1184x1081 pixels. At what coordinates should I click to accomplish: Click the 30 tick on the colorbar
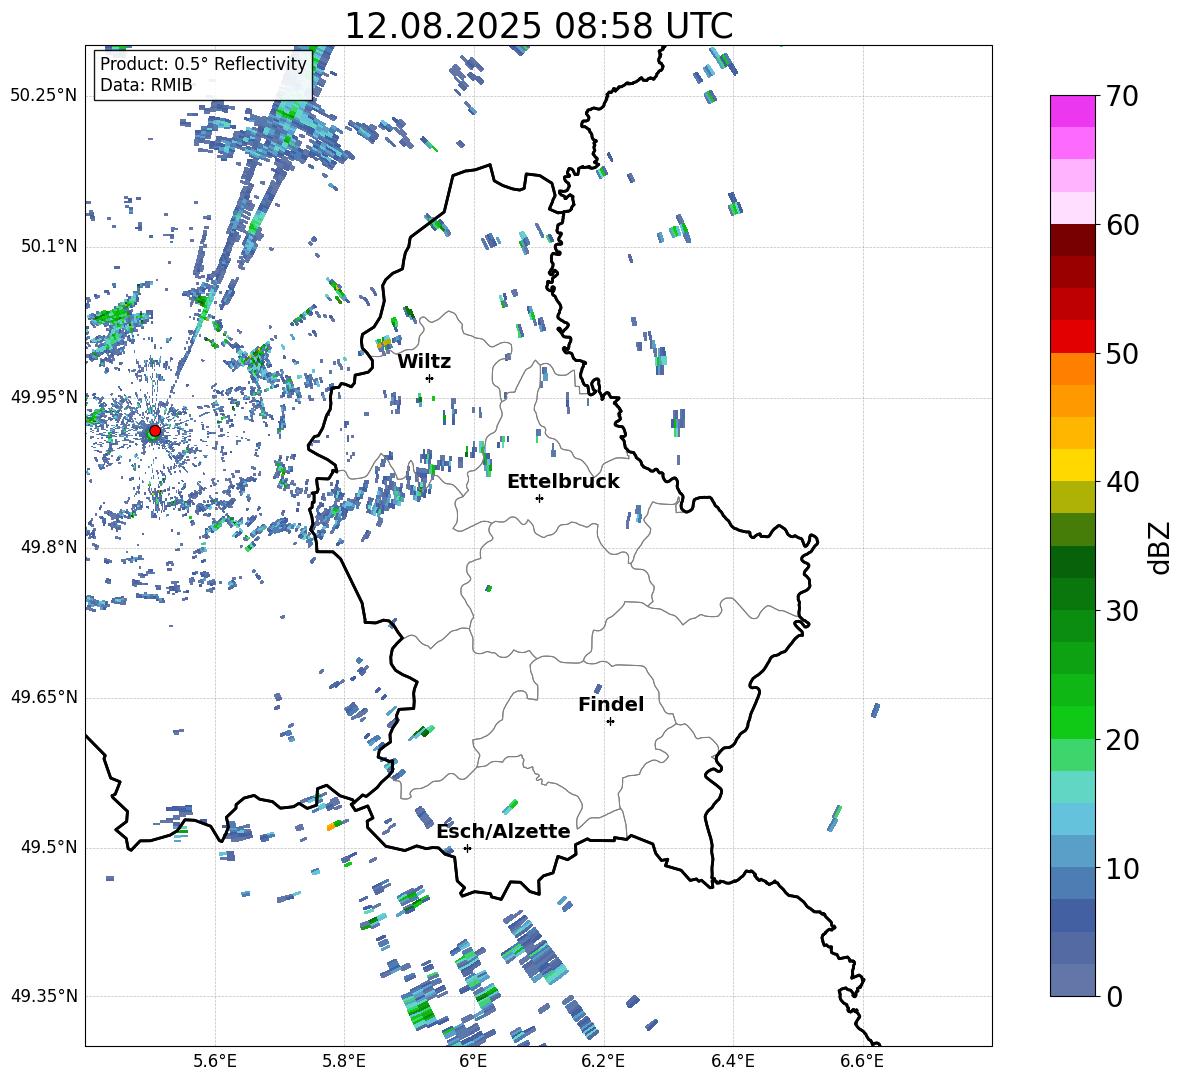[1122, 611]
